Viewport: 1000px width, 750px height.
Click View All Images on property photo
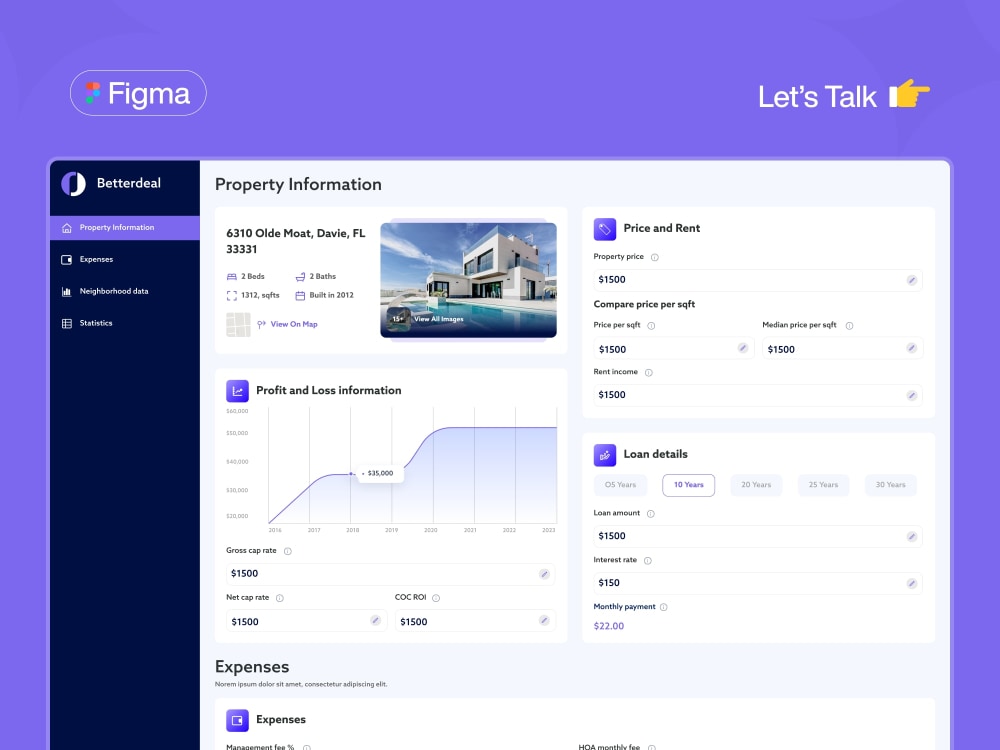click(x=439, y=319)
